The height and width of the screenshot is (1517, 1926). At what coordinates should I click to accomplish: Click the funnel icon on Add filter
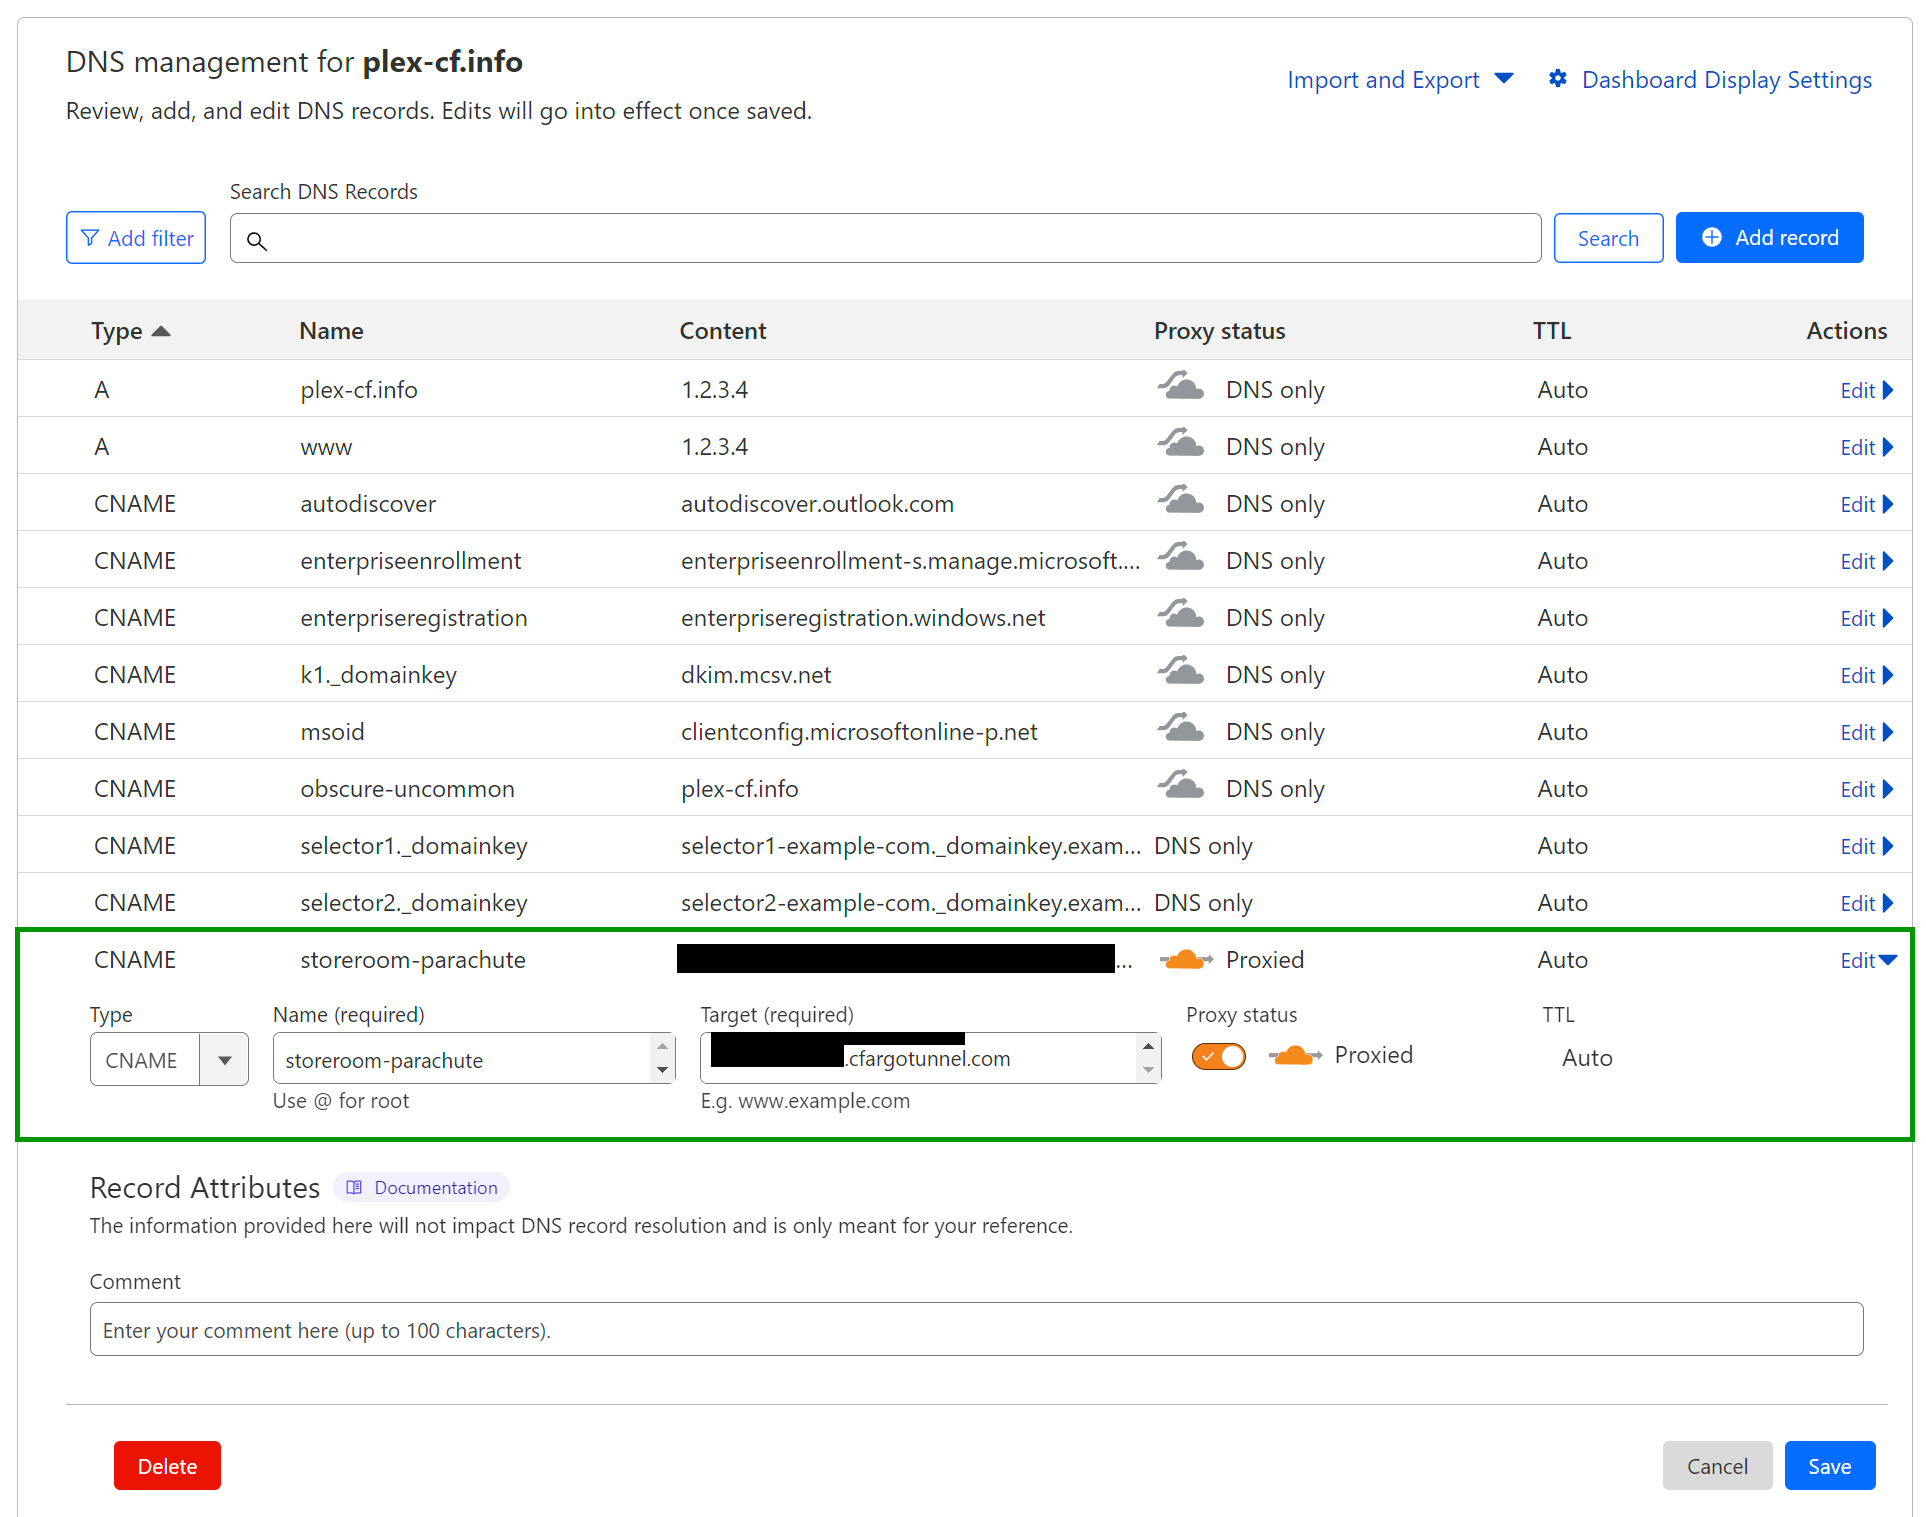tap(90, 238)
